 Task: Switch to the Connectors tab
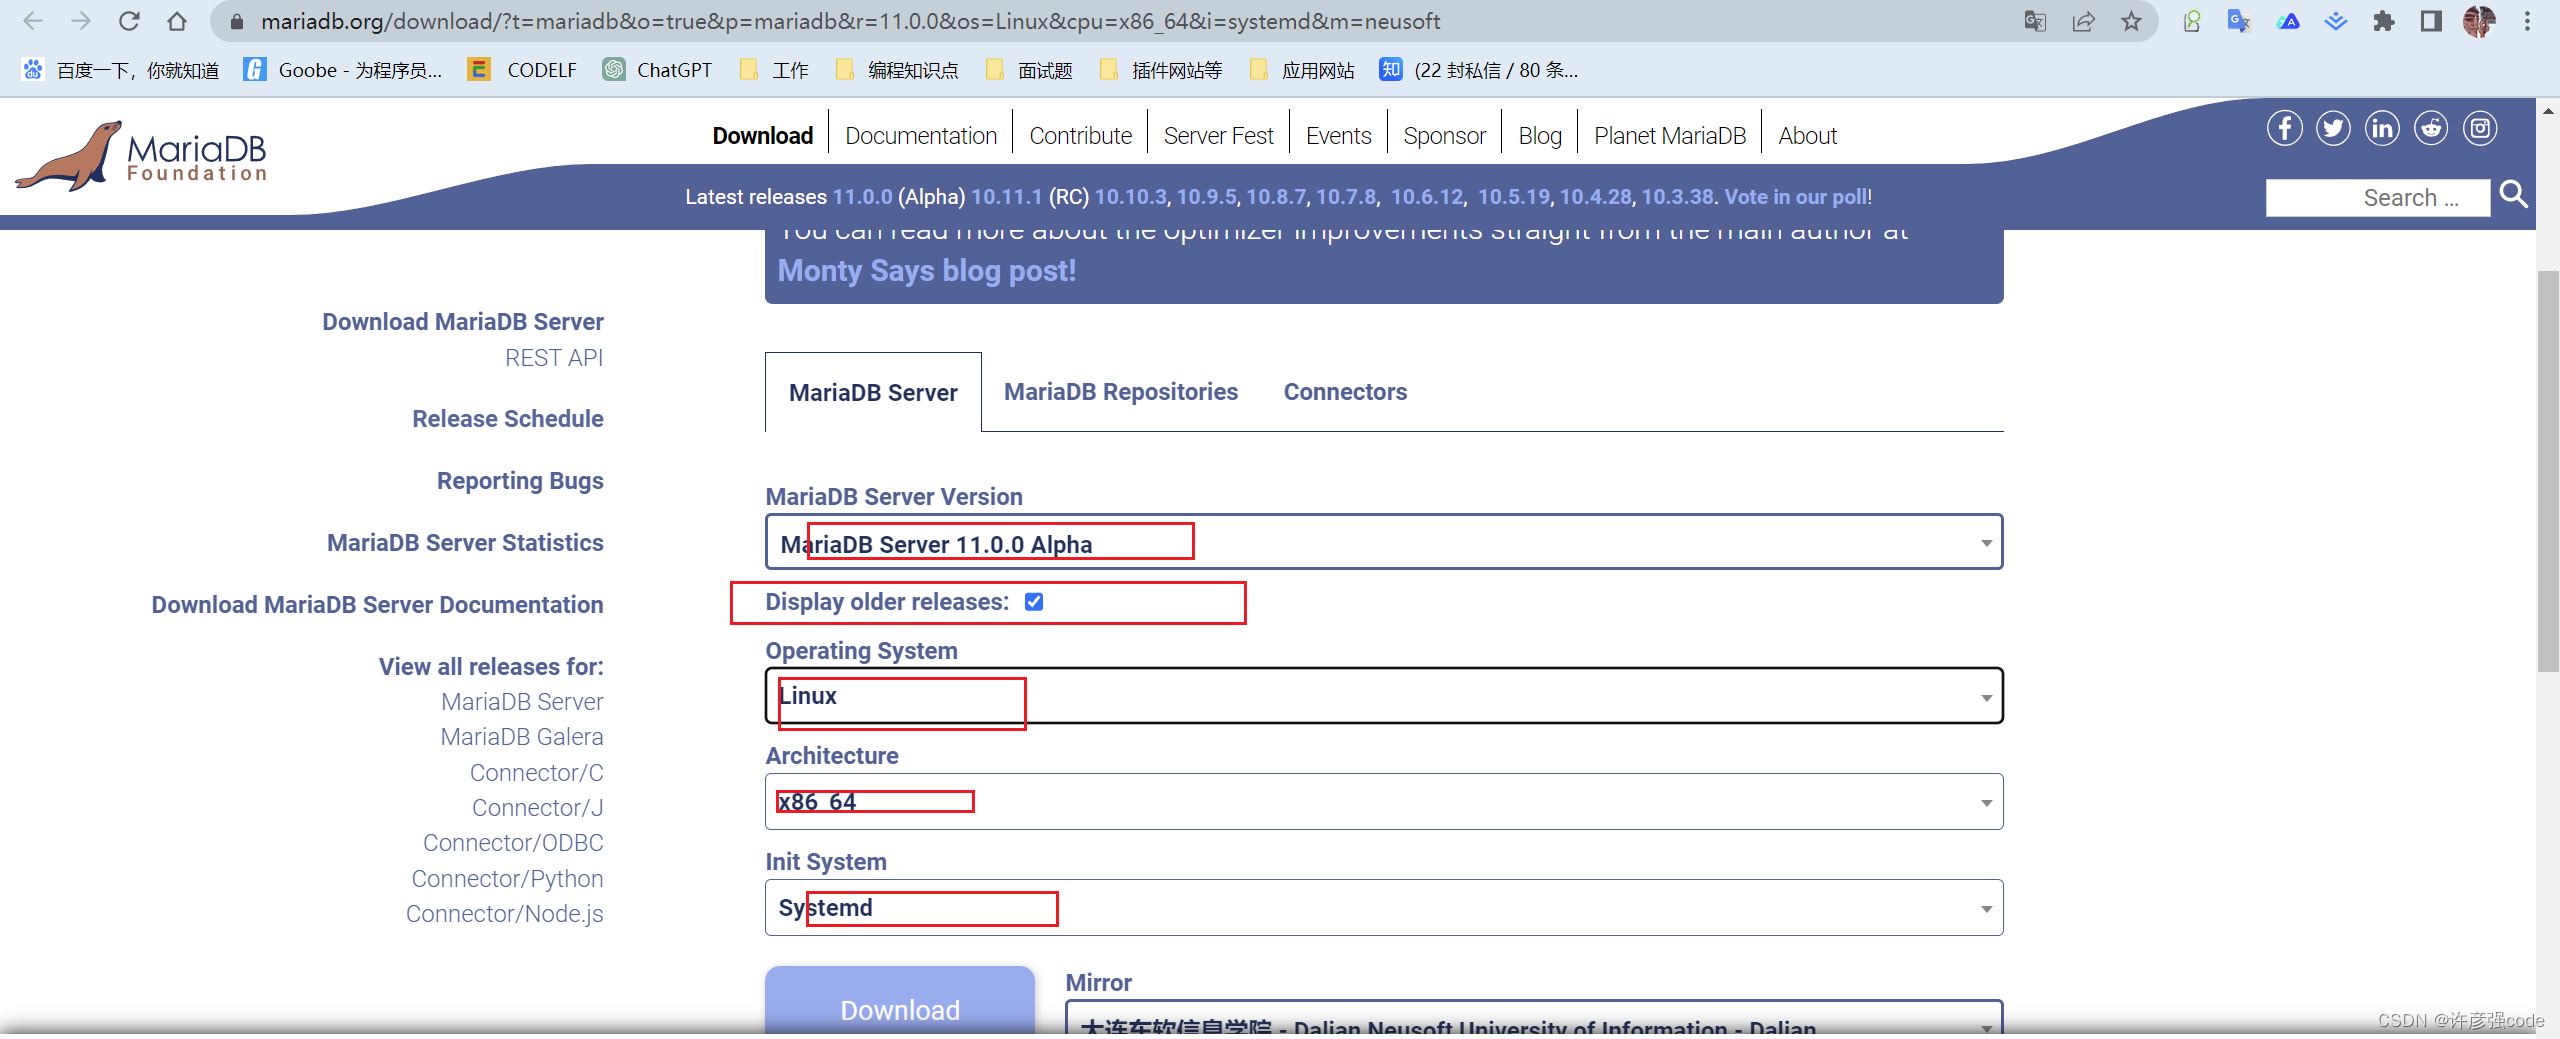click(x=1345, y=391)
